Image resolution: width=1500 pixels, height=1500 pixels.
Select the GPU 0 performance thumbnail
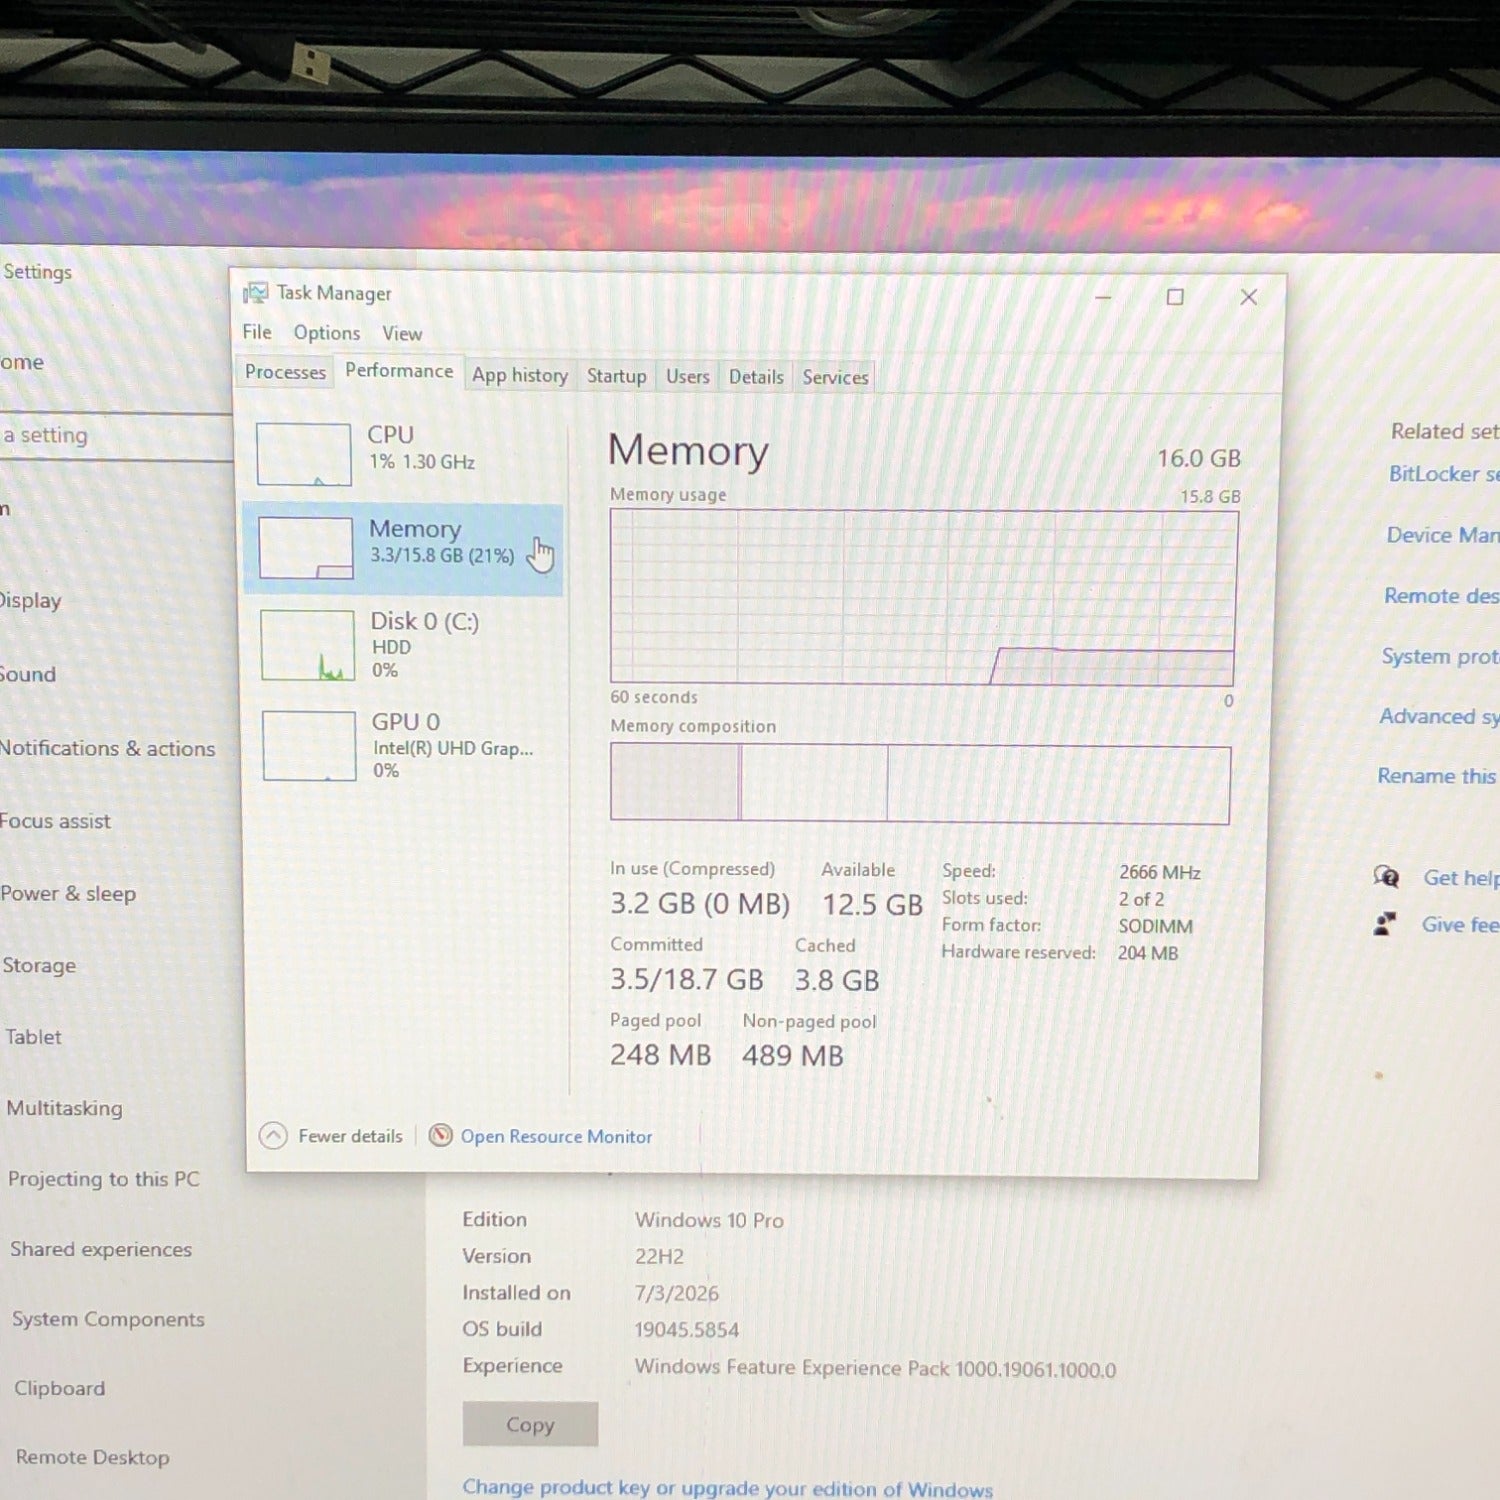pyautogui.click(x=309, y=746)
